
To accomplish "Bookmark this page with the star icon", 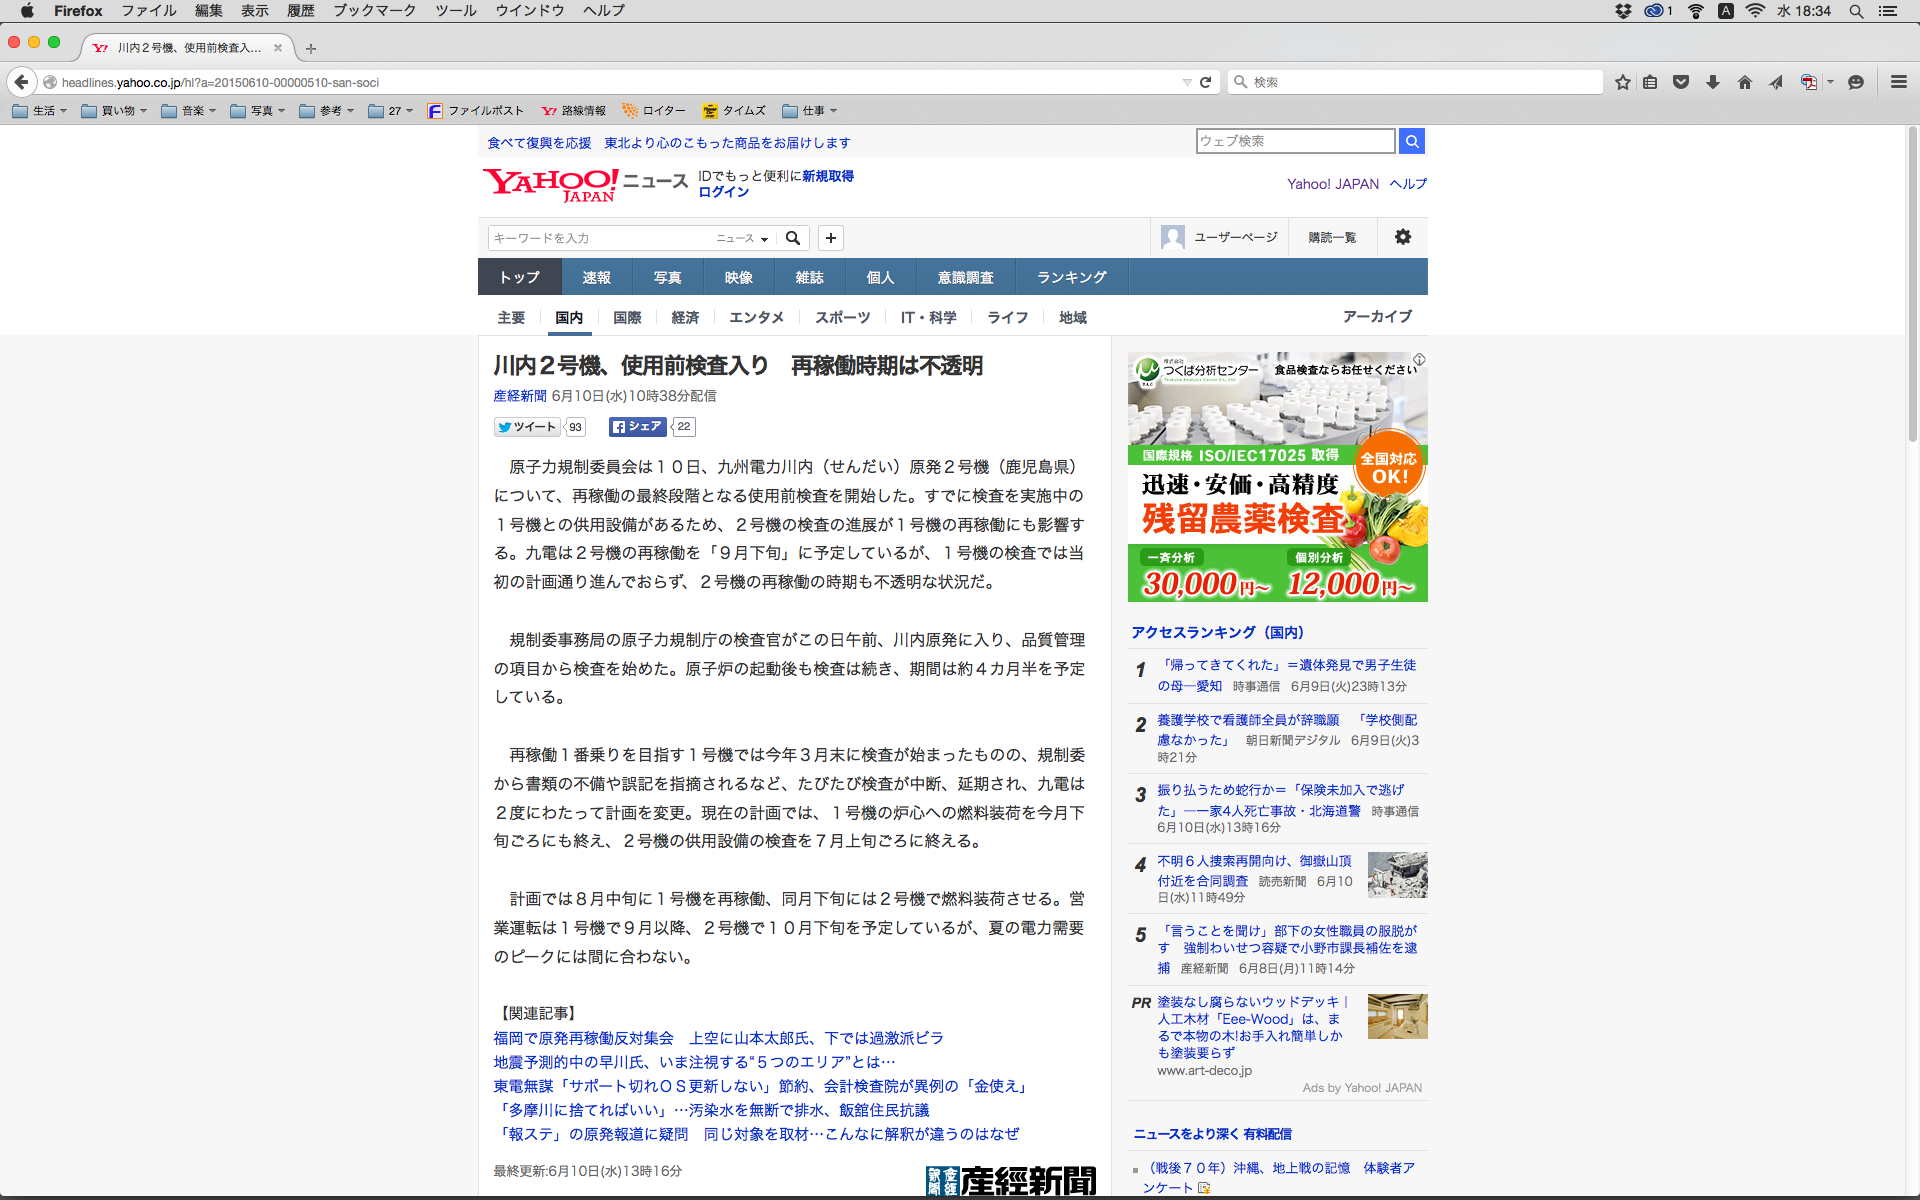I will pos(1622,82).
